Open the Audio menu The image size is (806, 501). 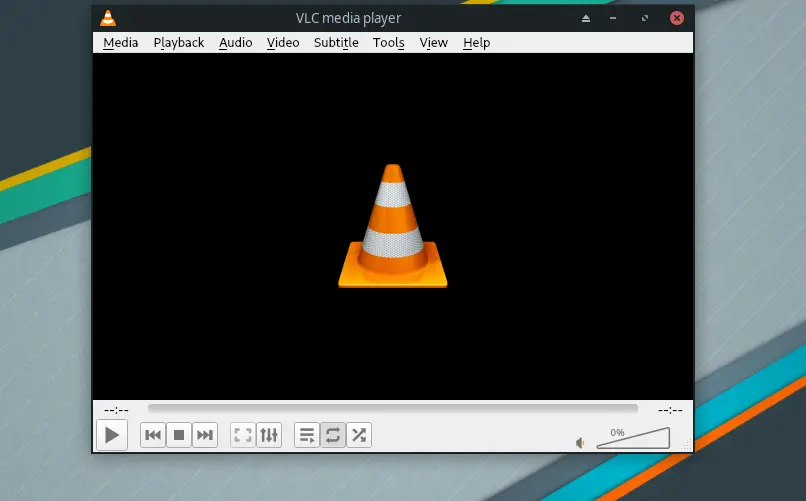pos(235,43)
